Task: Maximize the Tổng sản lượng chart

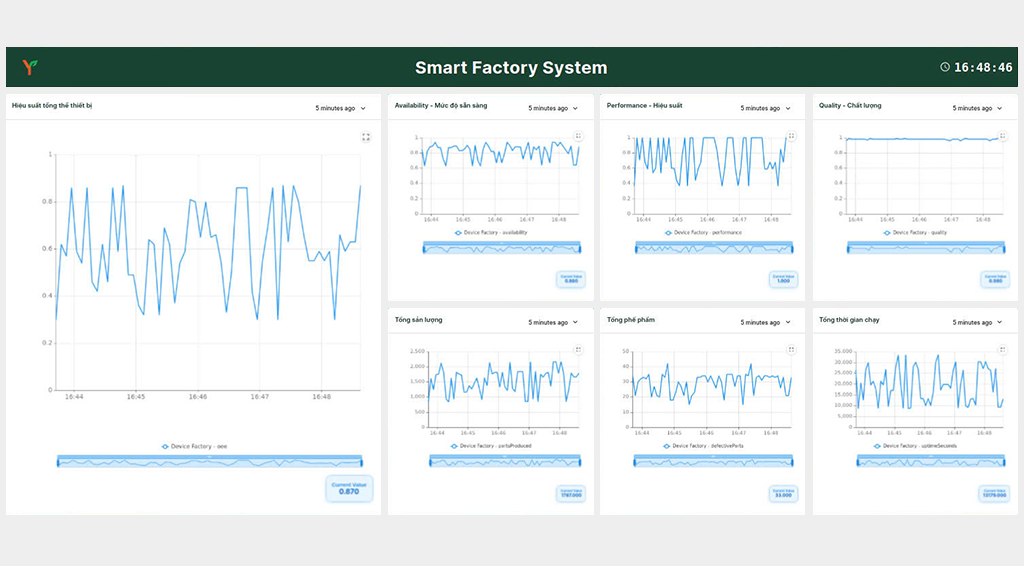Action: (578, 350)
